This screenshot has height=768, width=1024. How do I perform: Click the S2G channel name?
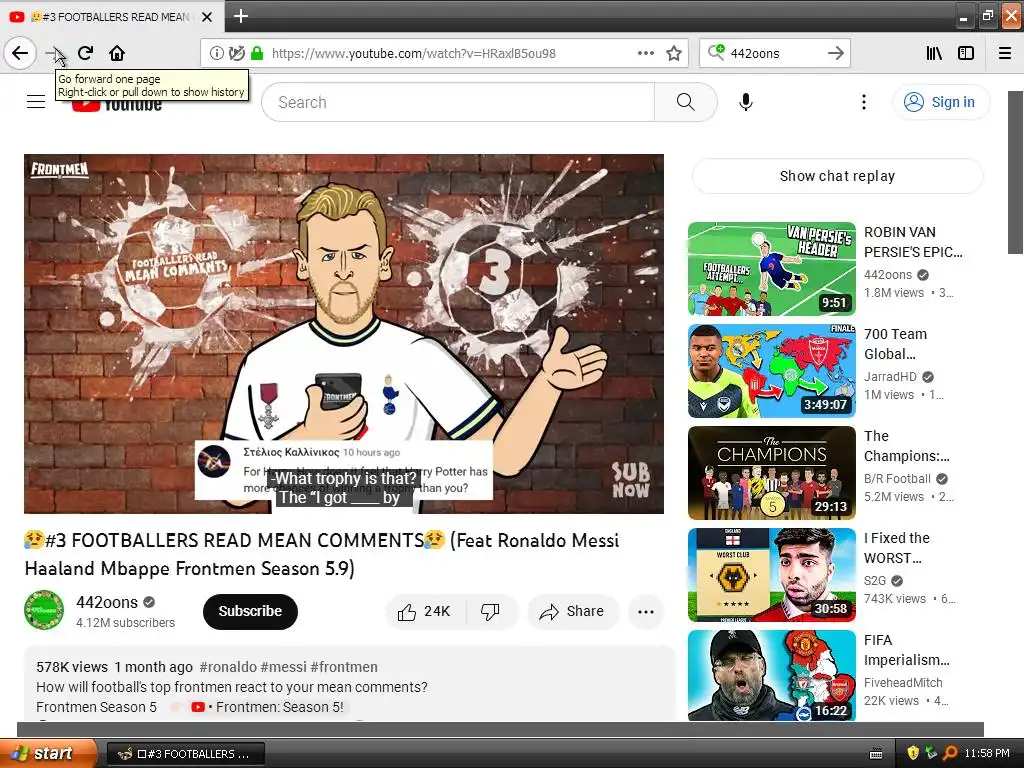[x=875, y=581]
